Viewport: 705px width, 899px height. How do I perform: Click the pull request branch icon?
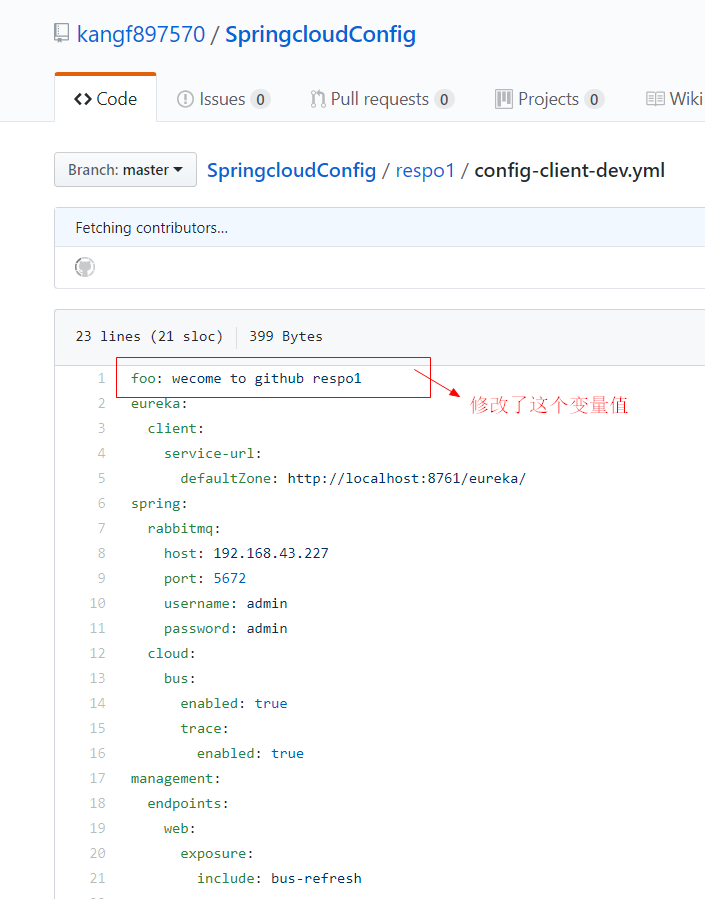pyautogui.click(x=318, y=99)
